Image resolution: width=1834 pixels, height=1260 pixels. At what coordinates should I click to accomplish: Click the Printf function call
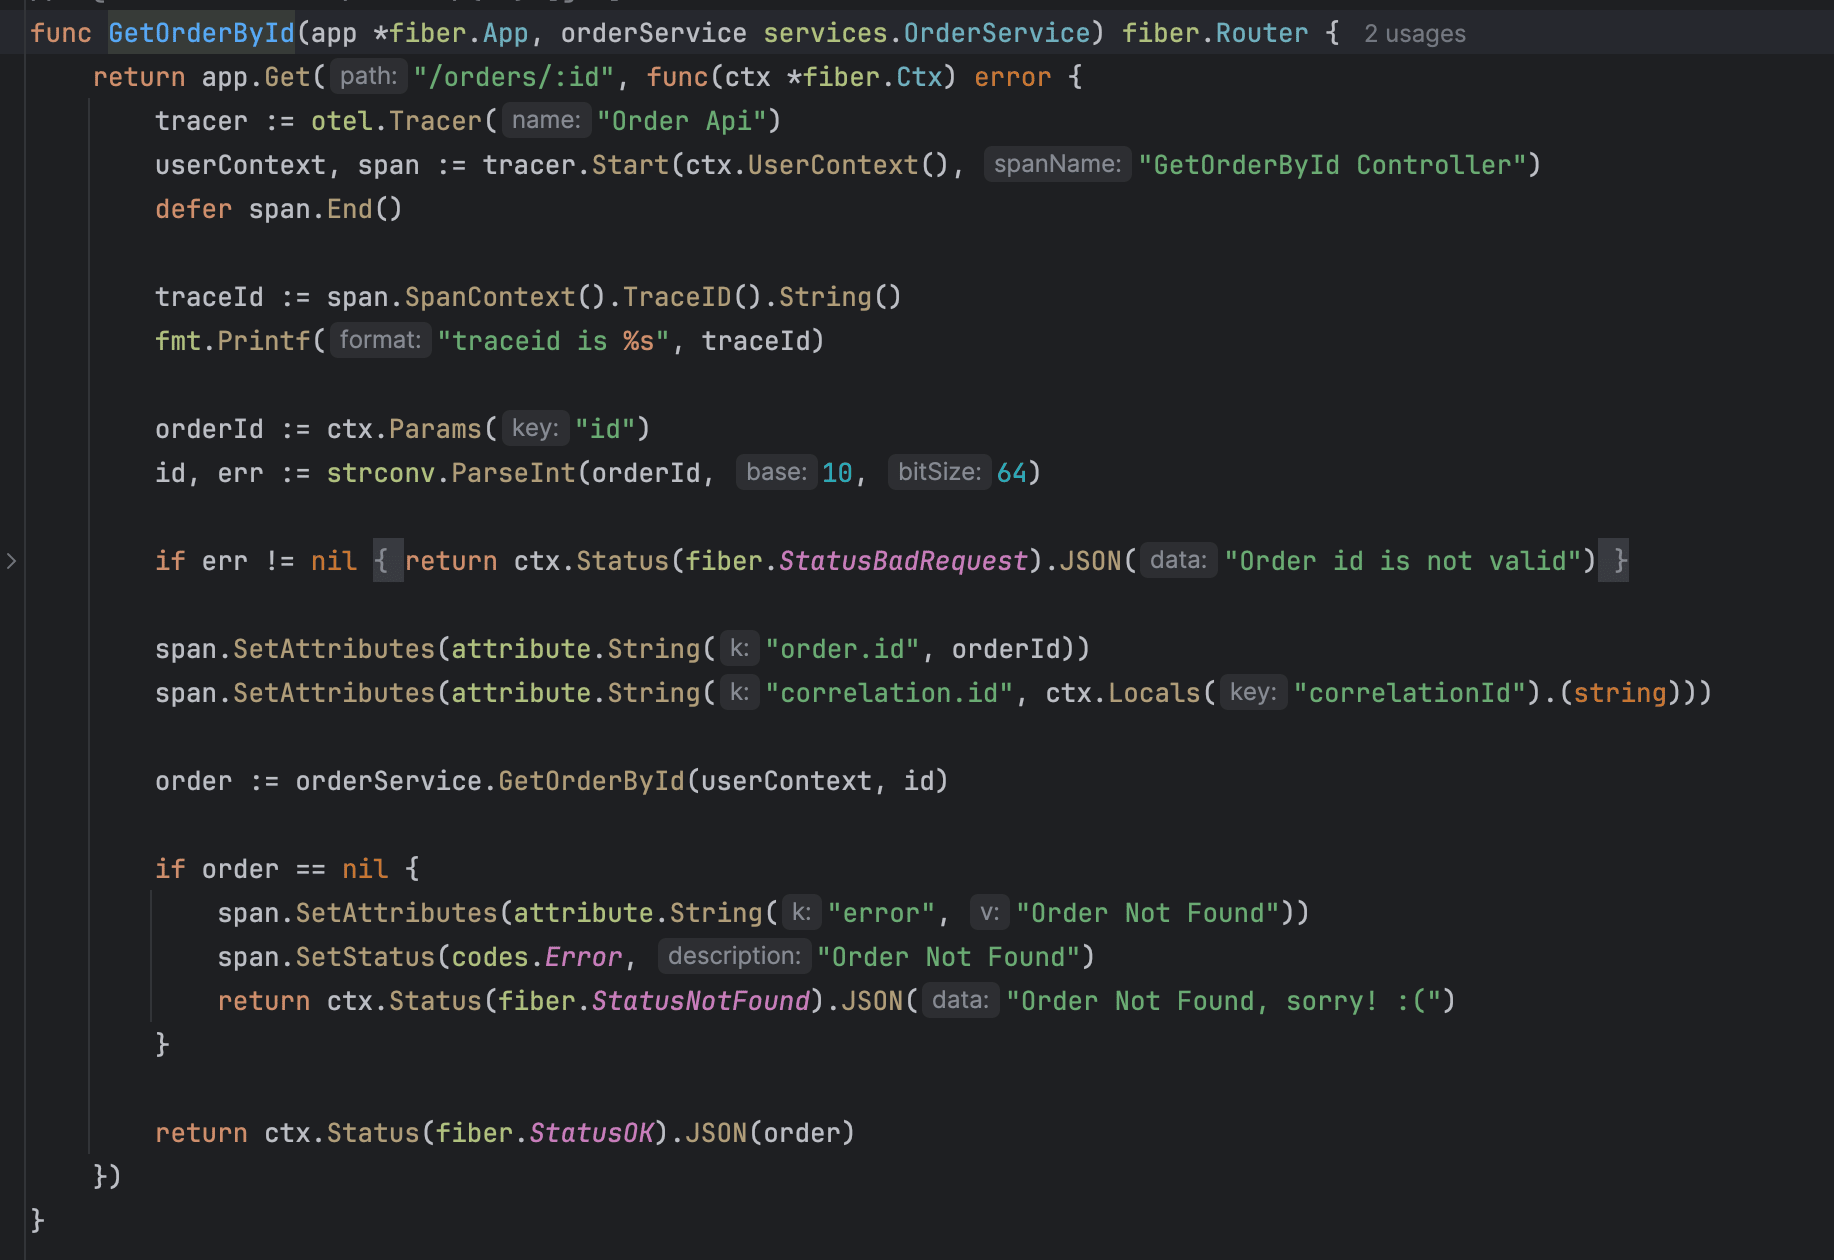click(x=264, y=341)
